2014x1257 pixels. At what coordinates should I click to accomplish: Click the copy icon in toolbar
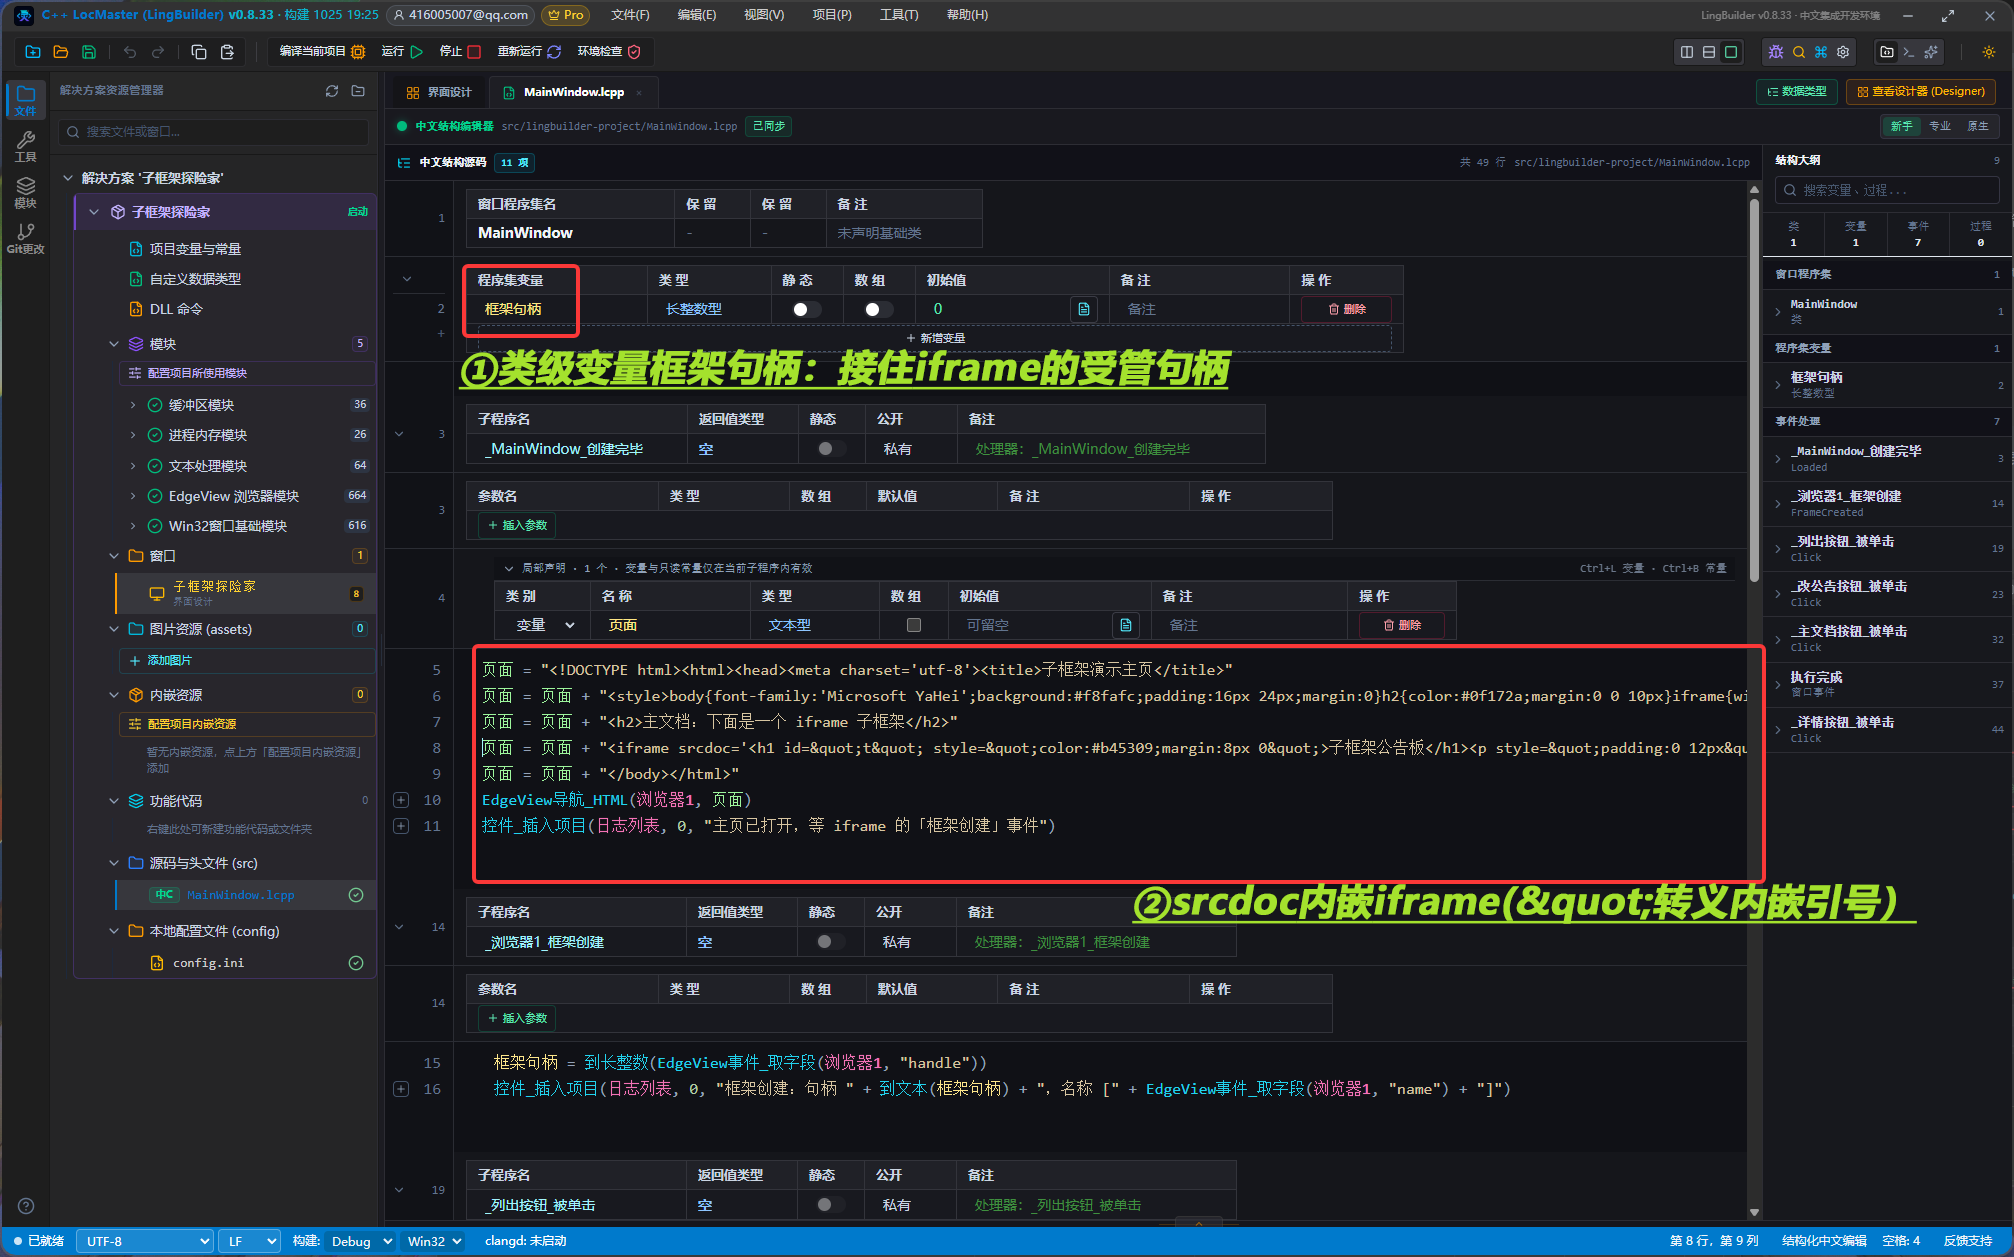click(x=198, y=52)
